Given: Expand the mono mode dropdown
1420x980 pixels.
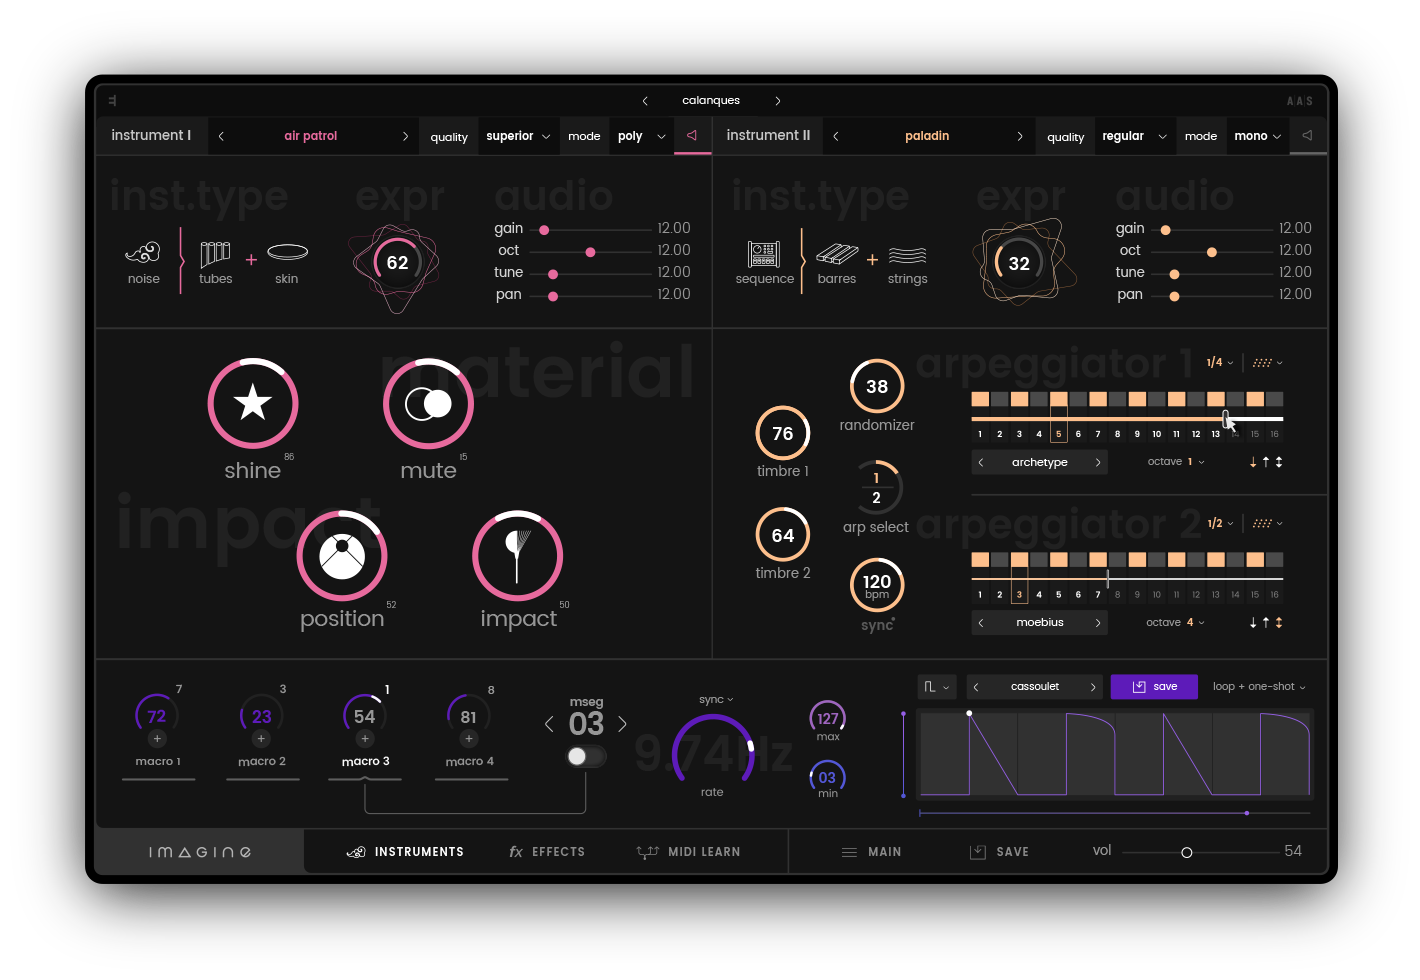Looking at the screenshot, I should tap(1257, 136).
